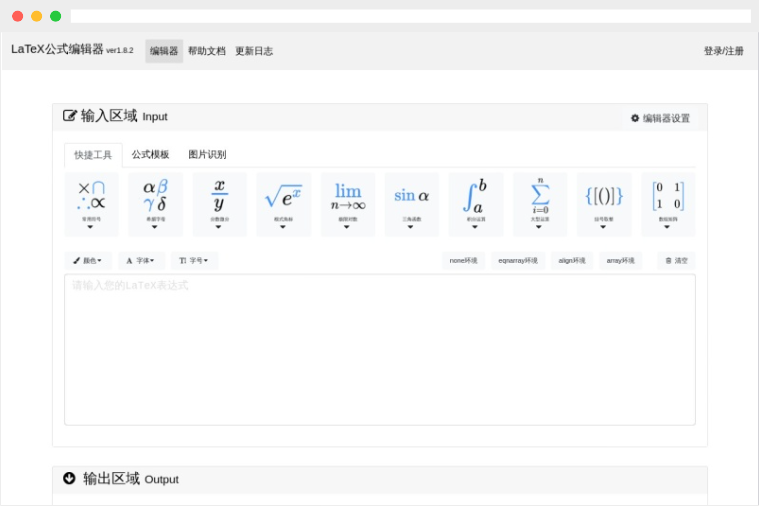Screen dimensions: 759x506
Task: Insert the align环境 environment
Action: click(x=572, y=261)
